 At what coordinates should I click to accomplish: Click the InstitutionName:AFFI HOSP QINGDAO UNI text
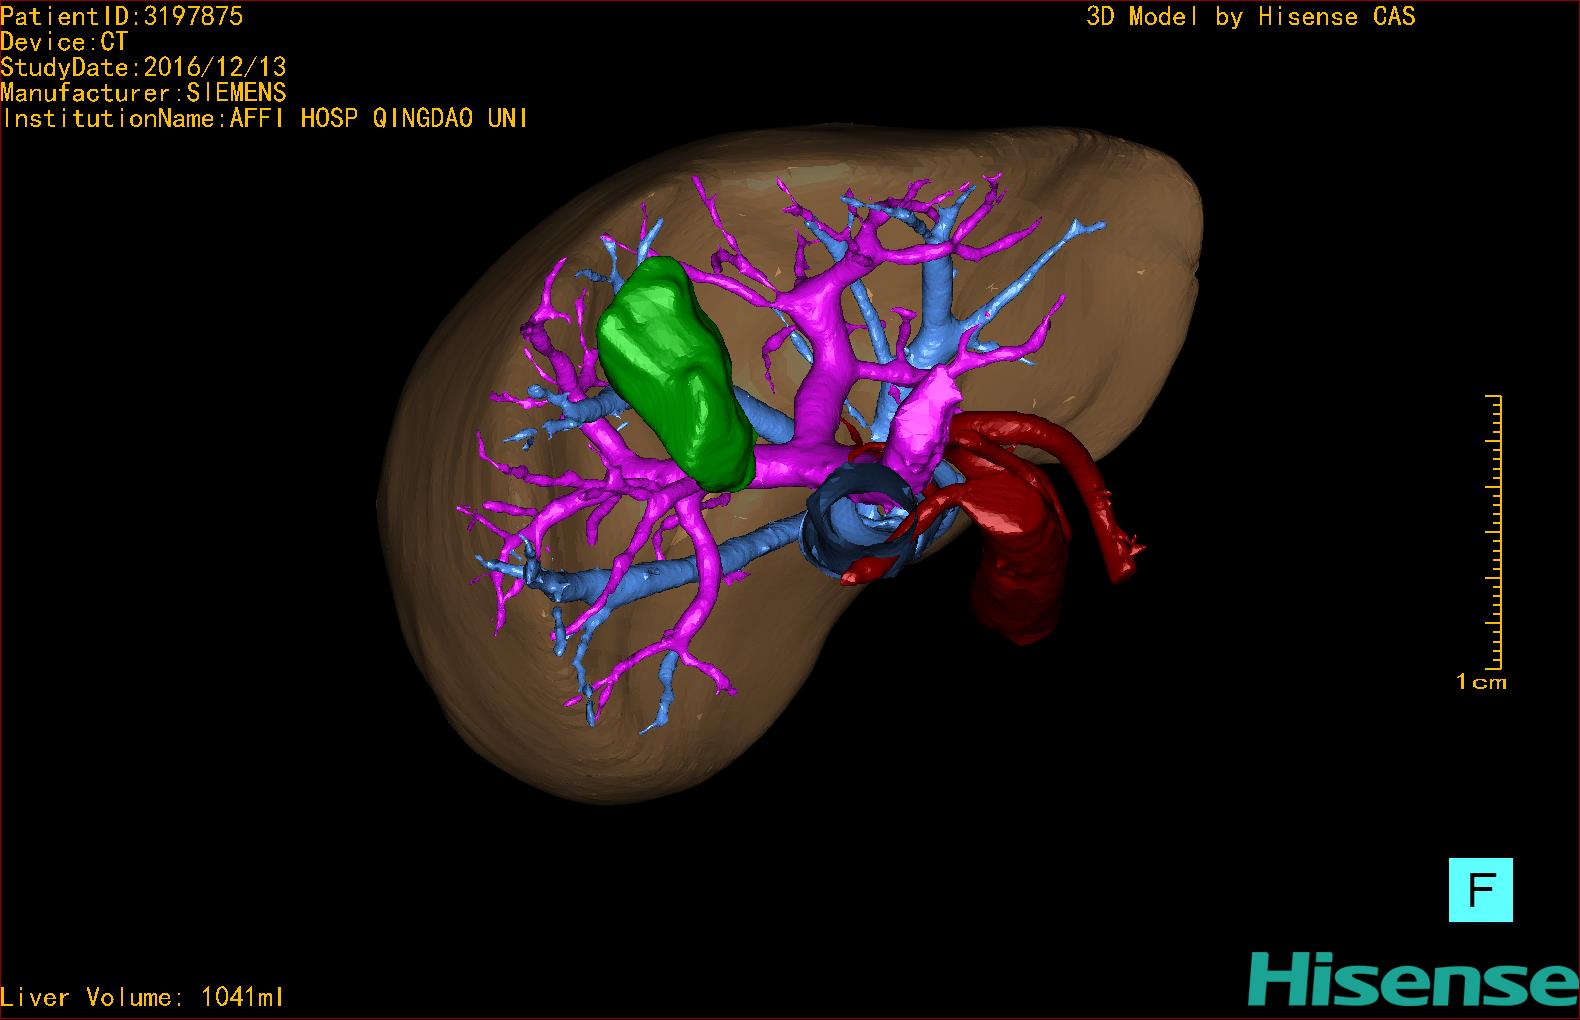265,118
